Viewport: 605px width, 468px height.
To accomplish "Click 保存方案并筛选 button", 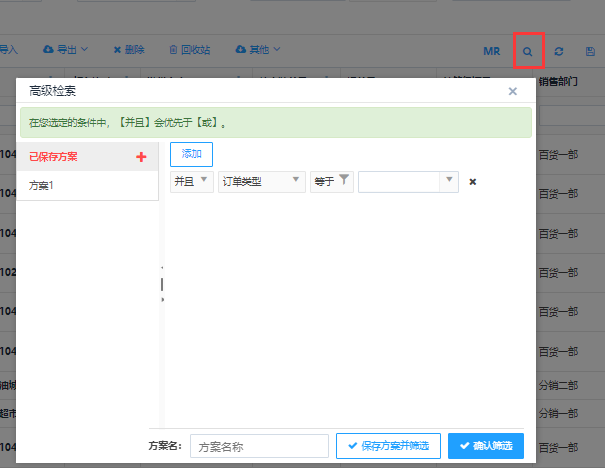I will 388,446.
